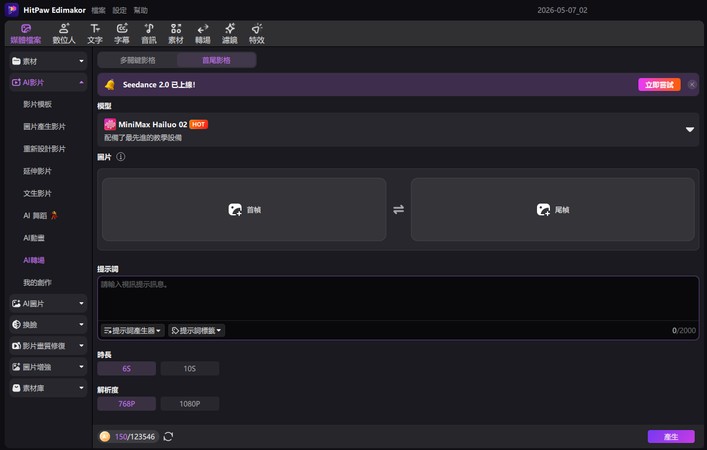Open the 特效 effects tool
This screenshot has height=450, width=707.
coord(257,34)
